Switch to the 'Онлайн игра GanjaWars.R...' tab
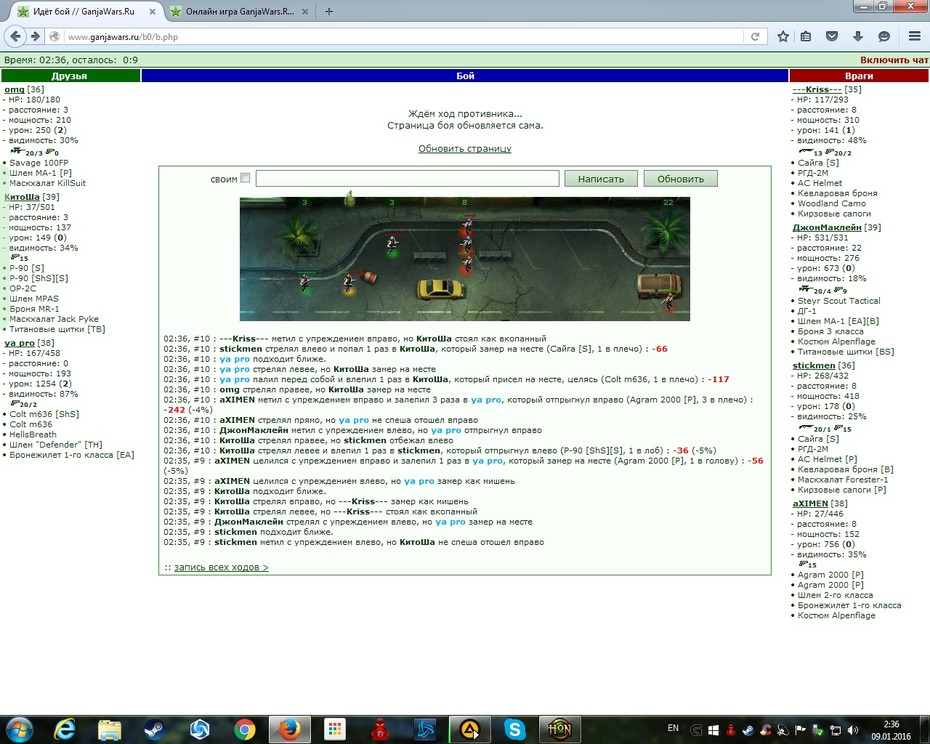This screenshot has height=744, width=930. [x=240, y=11]
